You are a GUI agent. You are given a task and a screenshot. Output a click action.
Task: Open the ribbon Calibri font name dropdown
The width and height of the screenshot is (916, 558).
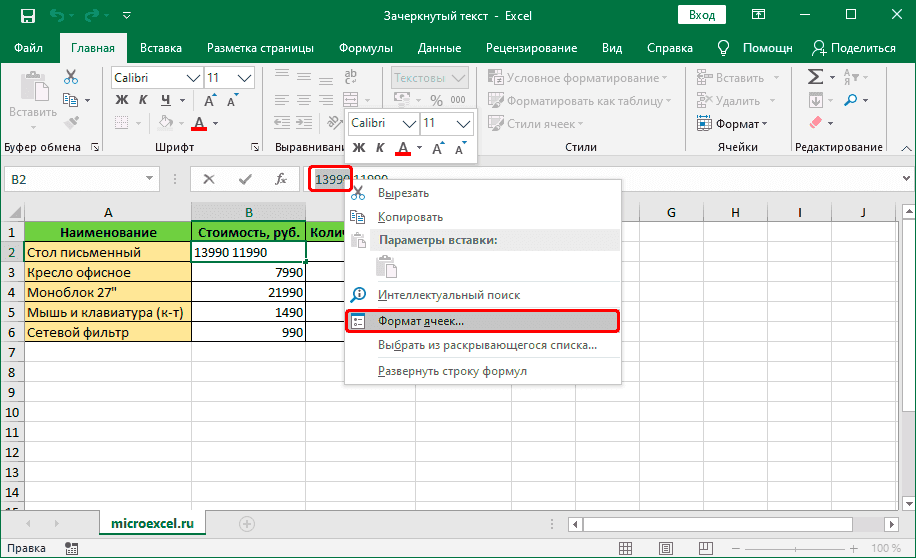coord(192,77)
